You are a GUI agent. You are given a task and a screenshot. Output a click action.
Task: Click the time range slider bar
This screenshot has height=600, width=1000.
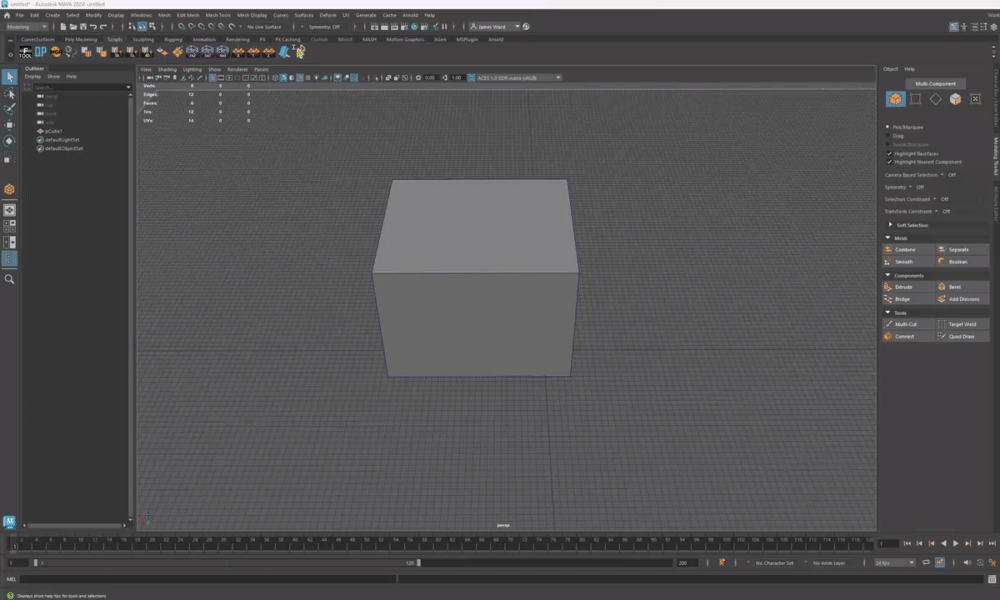point(225,563)
